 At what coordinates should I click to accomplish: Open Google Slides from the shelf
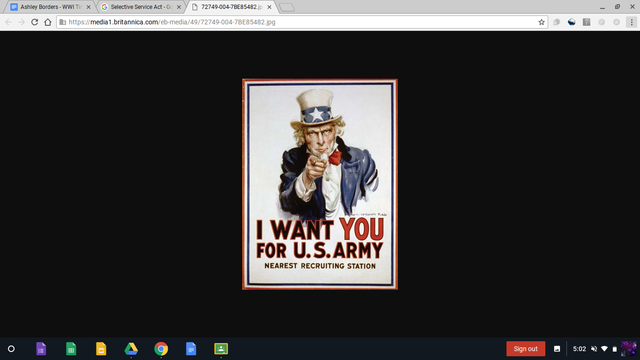(x=101, y=349)
